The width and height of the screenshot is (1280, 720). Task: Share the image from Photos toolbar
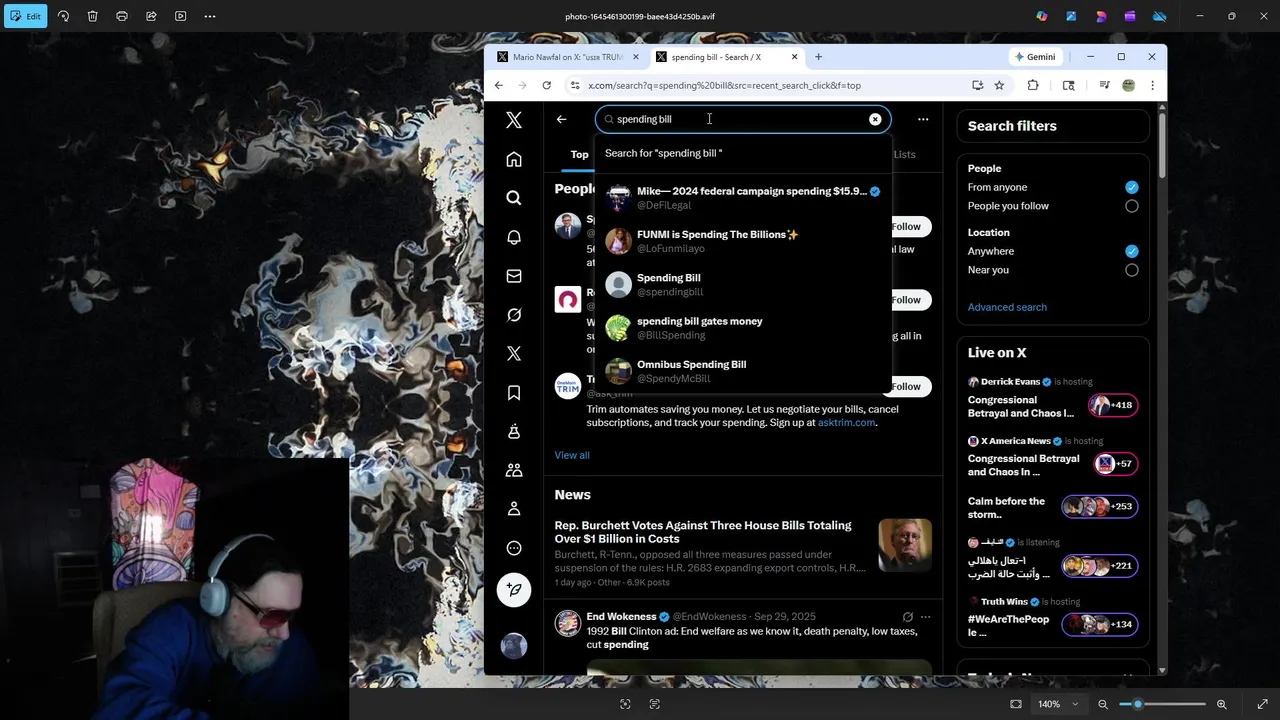pyautogui.click(x=151, y=16)
